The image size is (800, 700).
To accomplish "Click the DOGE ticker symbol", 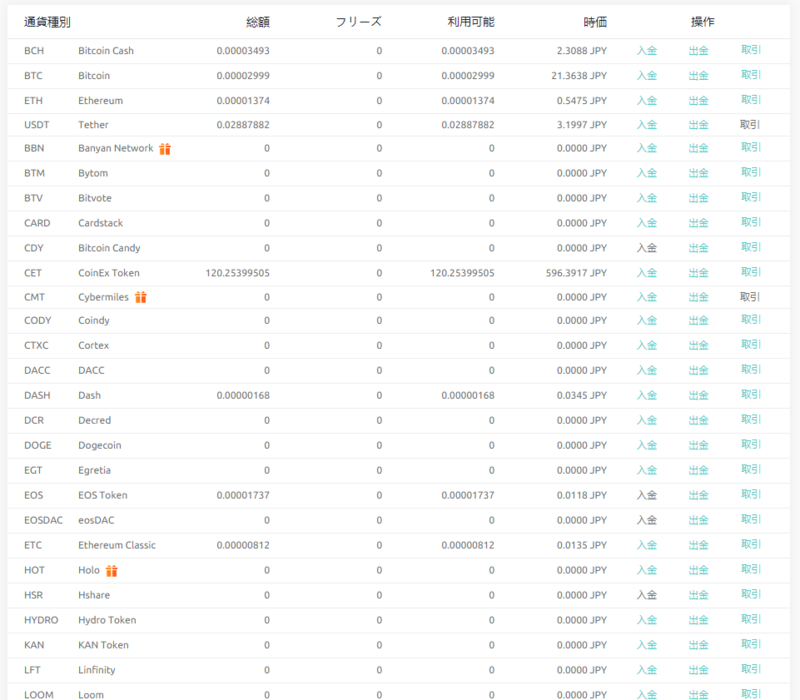I will [38, 445].
